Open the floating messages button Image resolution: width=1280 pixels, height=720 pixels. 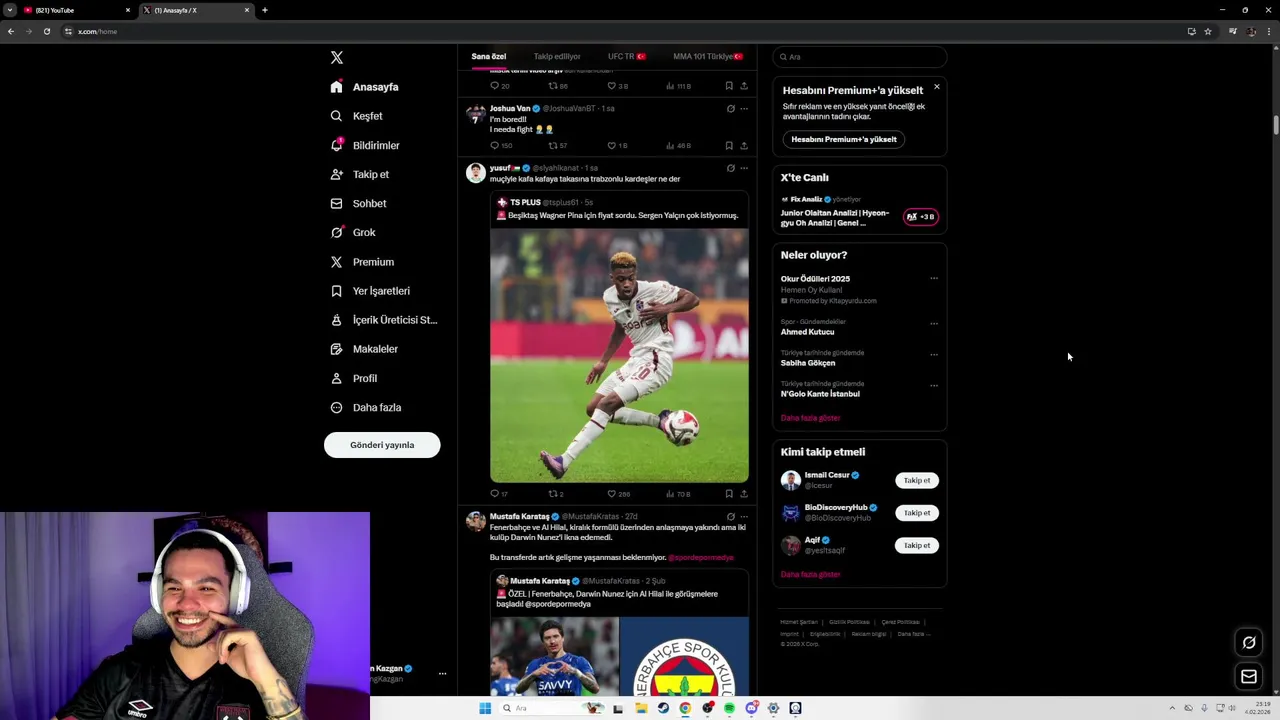(x=1249, y=677)
